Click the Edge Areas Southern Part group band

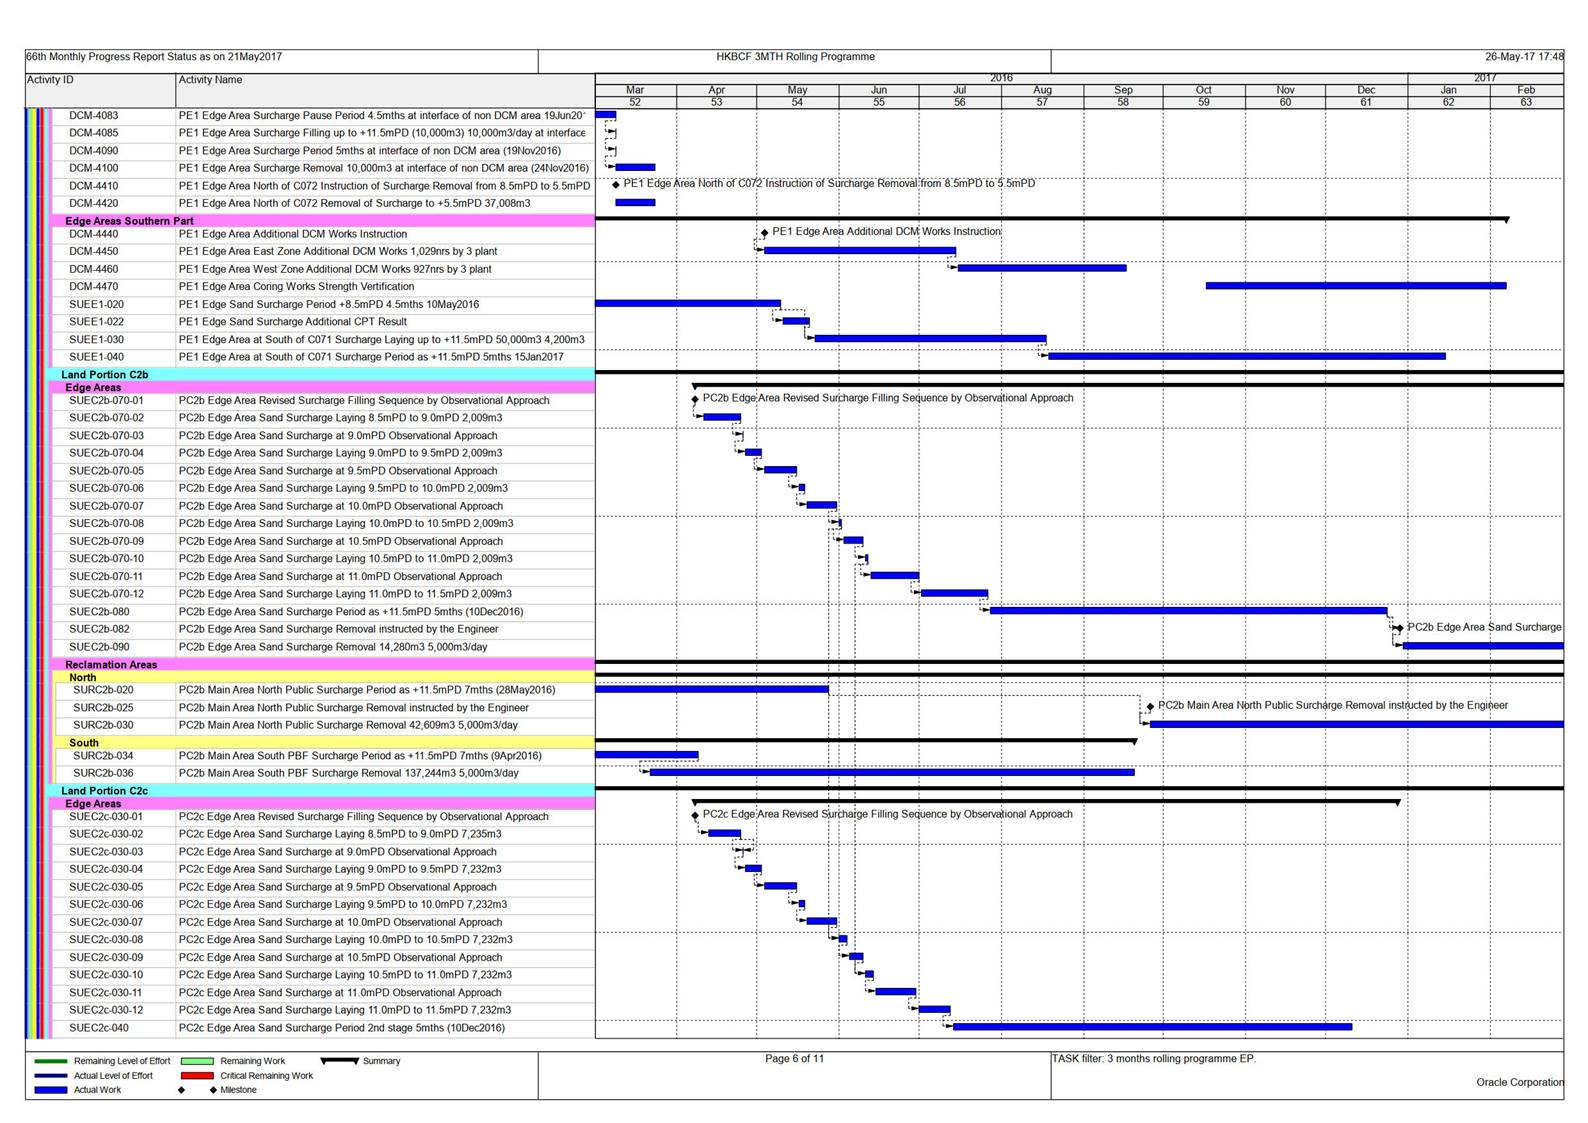point(322,221)
